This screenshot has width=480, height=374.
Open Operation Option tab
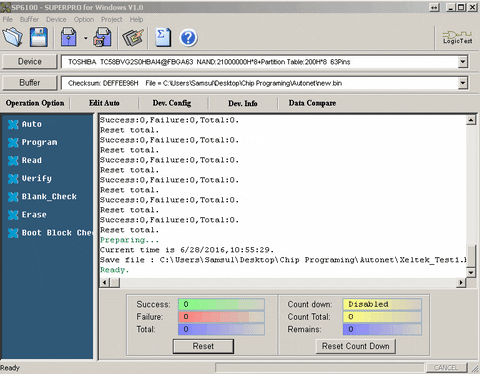pyautogui.click(x=35, y=103)
